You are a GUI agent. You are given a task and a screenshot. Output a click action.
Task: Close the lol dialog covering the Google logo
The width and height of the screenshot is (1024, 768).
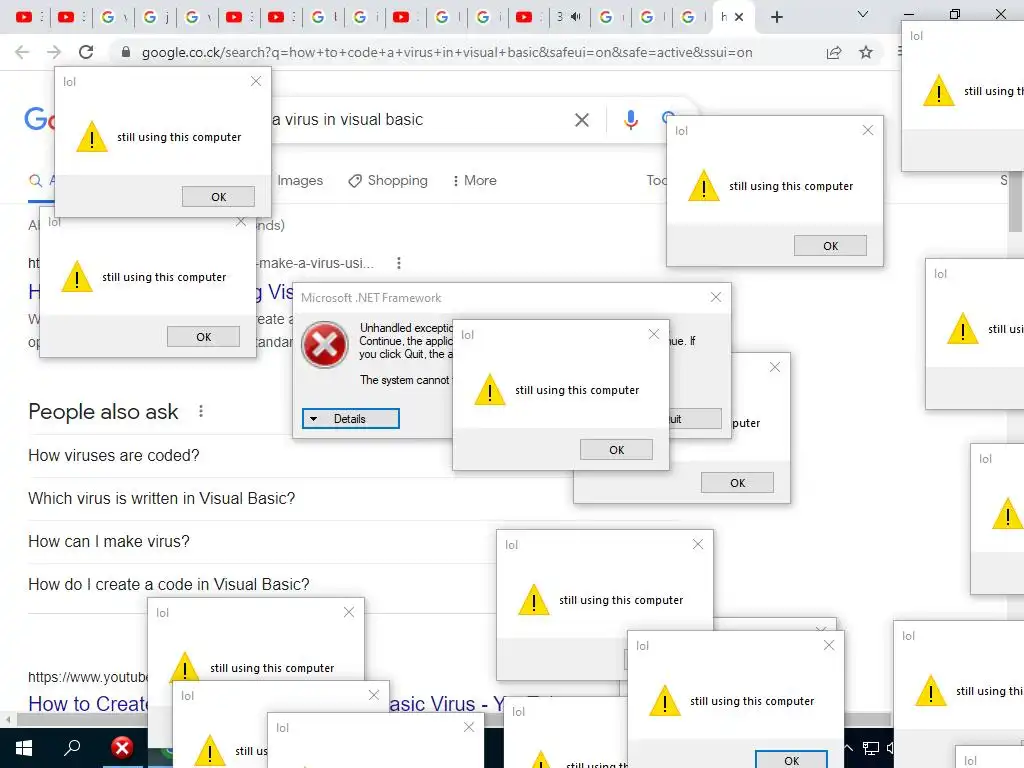click(256, 81)
